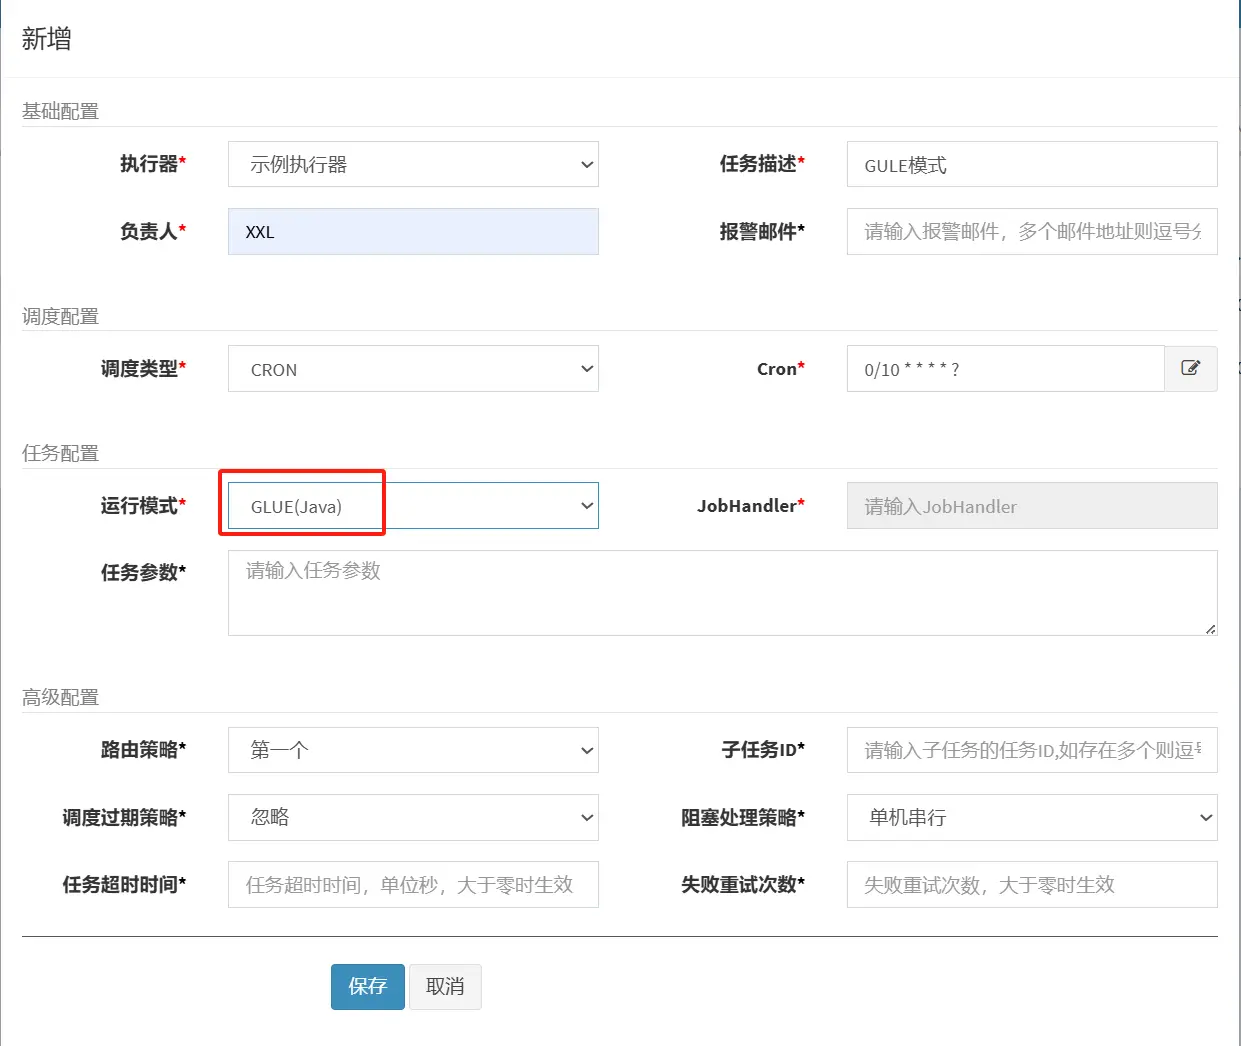
Task: Focus the 失败重试次数 input field
Action: (1031, 884)
